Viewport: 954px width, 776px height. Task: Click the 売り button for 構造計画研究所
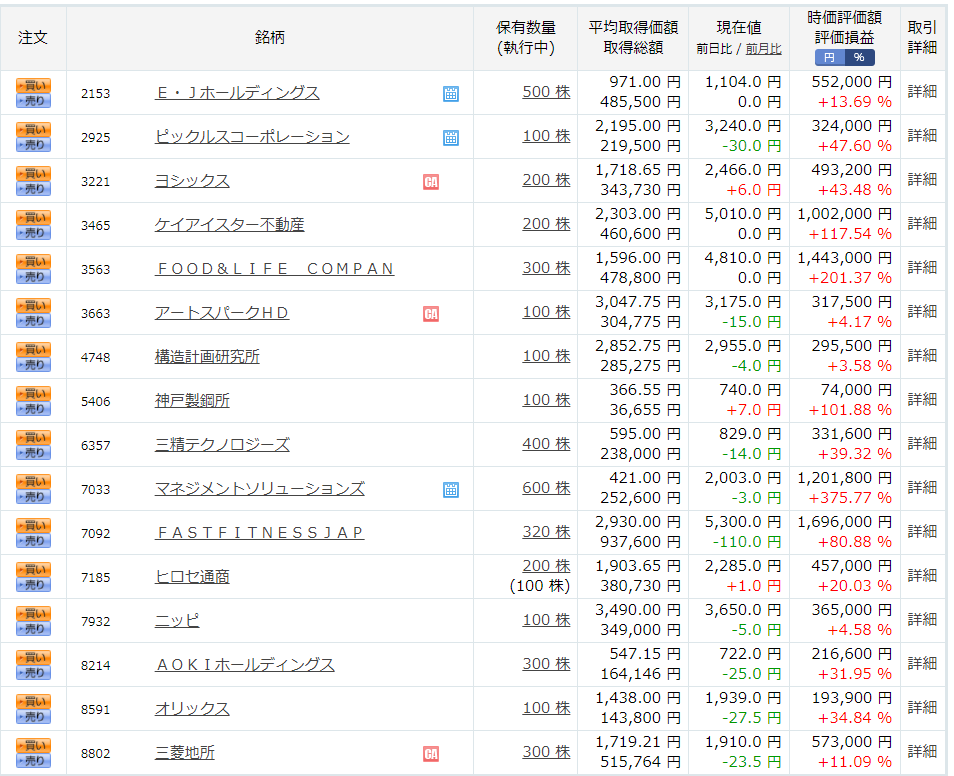(x=33, y=365)
